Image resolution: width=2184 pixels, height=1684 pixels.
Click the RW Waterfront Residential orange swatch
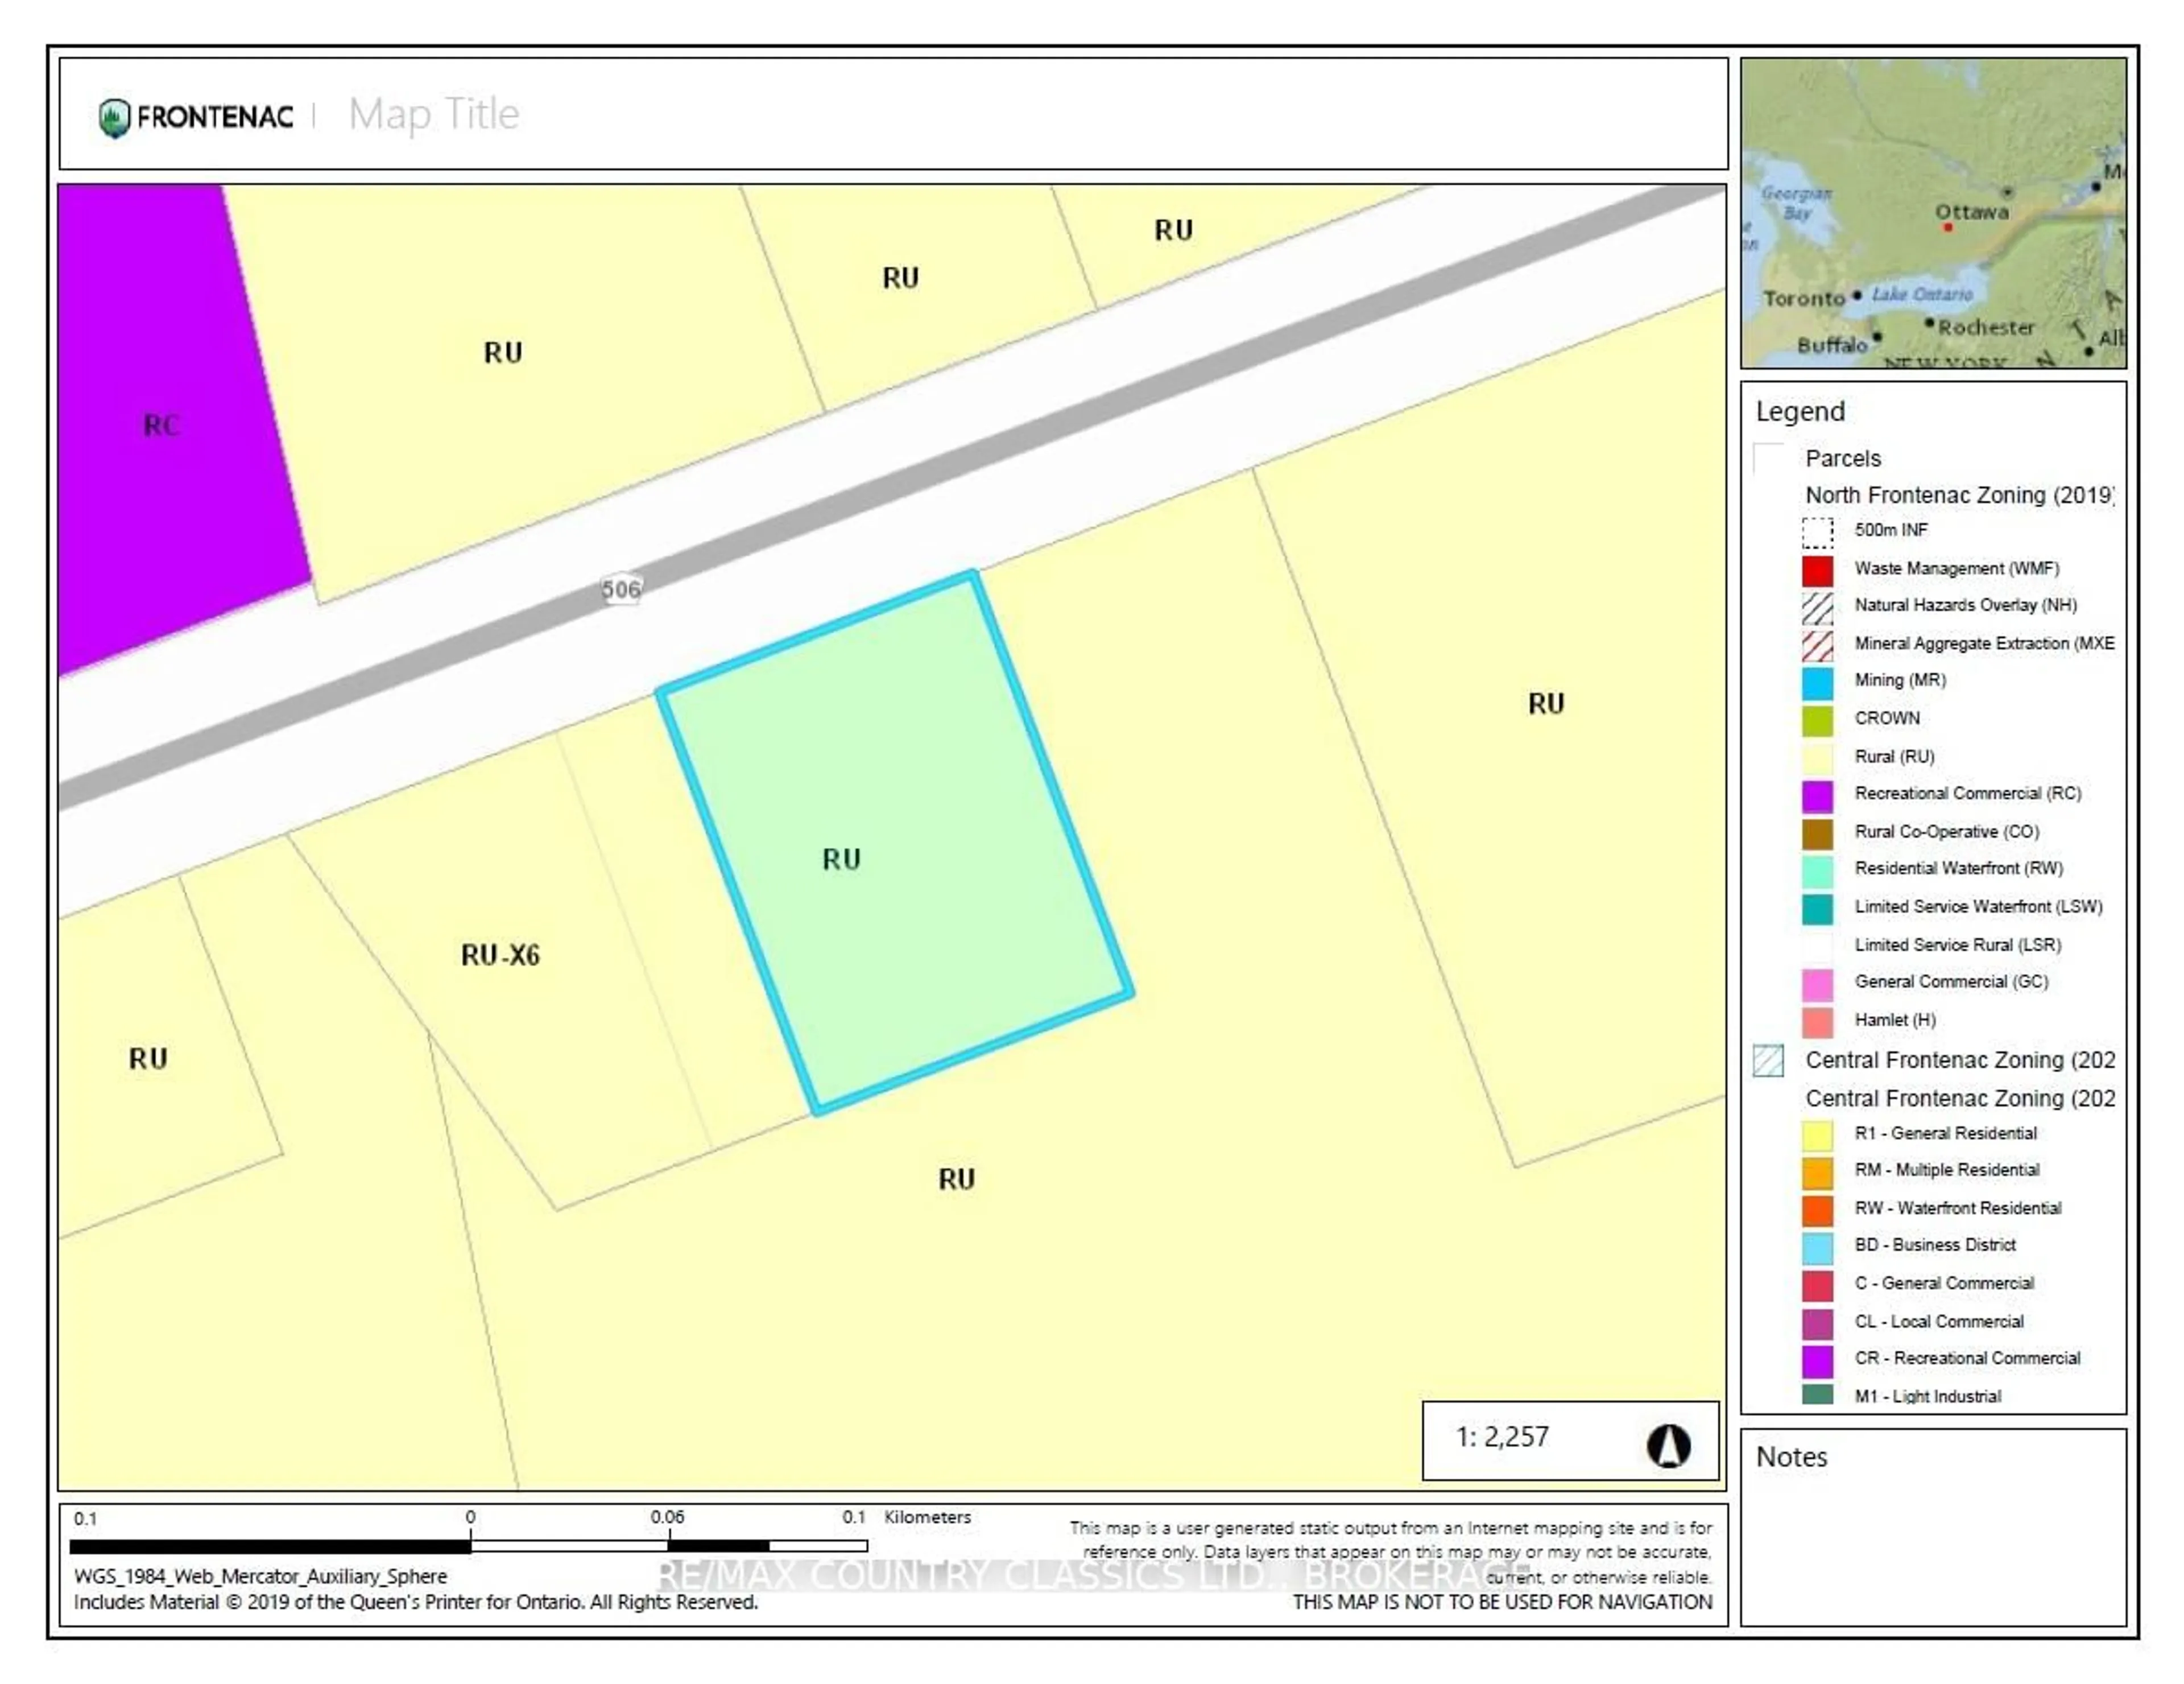(x=1817, y=1210)
